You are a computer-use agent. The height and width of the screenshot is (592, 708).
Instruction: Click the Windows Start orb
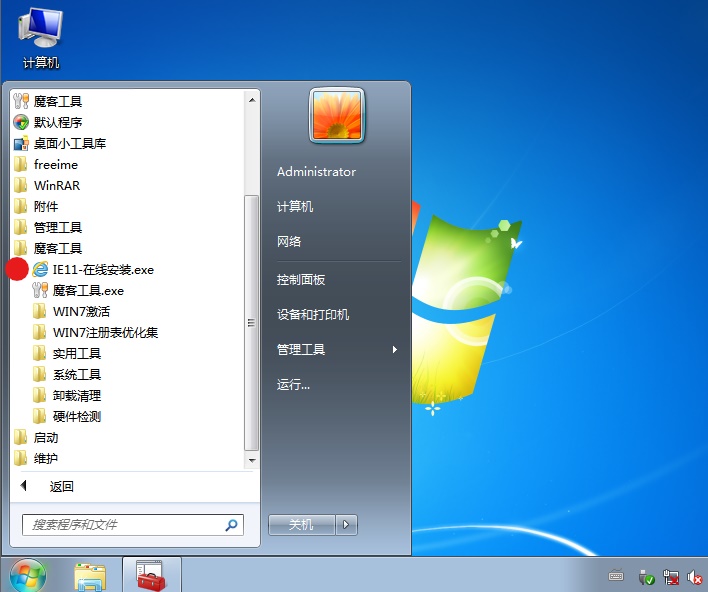28,575
